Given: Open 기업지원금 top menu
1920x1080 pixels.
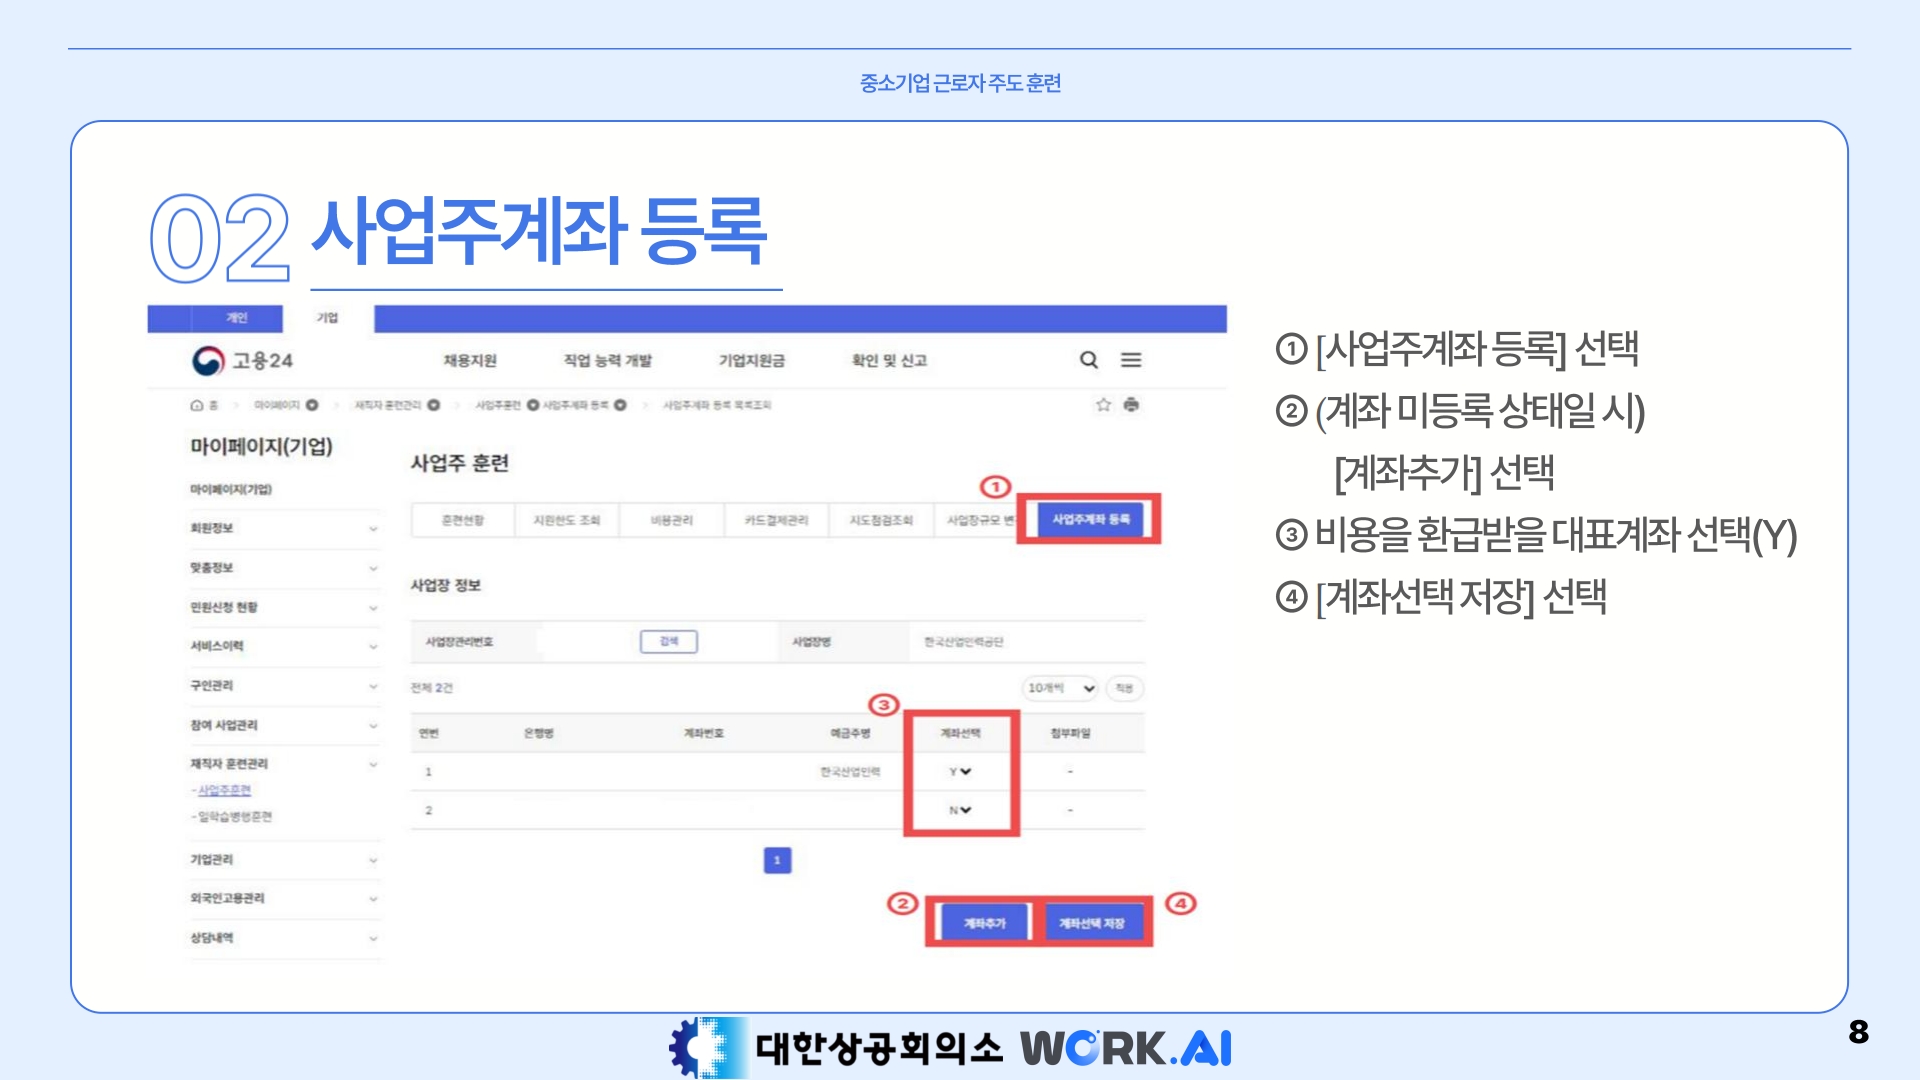Looking at the screenshot, I should tap(751, 360).
